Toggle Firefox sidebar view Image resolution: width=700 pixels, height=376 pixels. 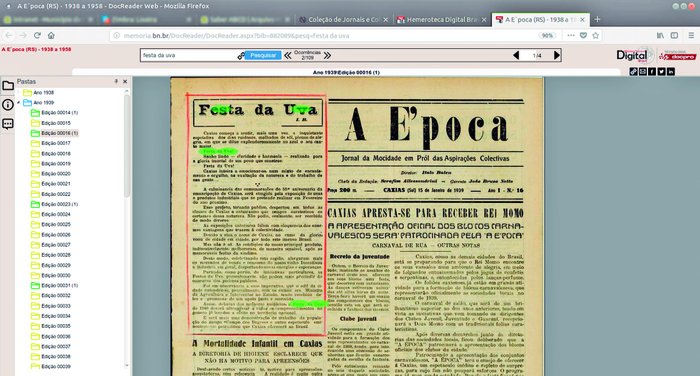click(674, 35)
